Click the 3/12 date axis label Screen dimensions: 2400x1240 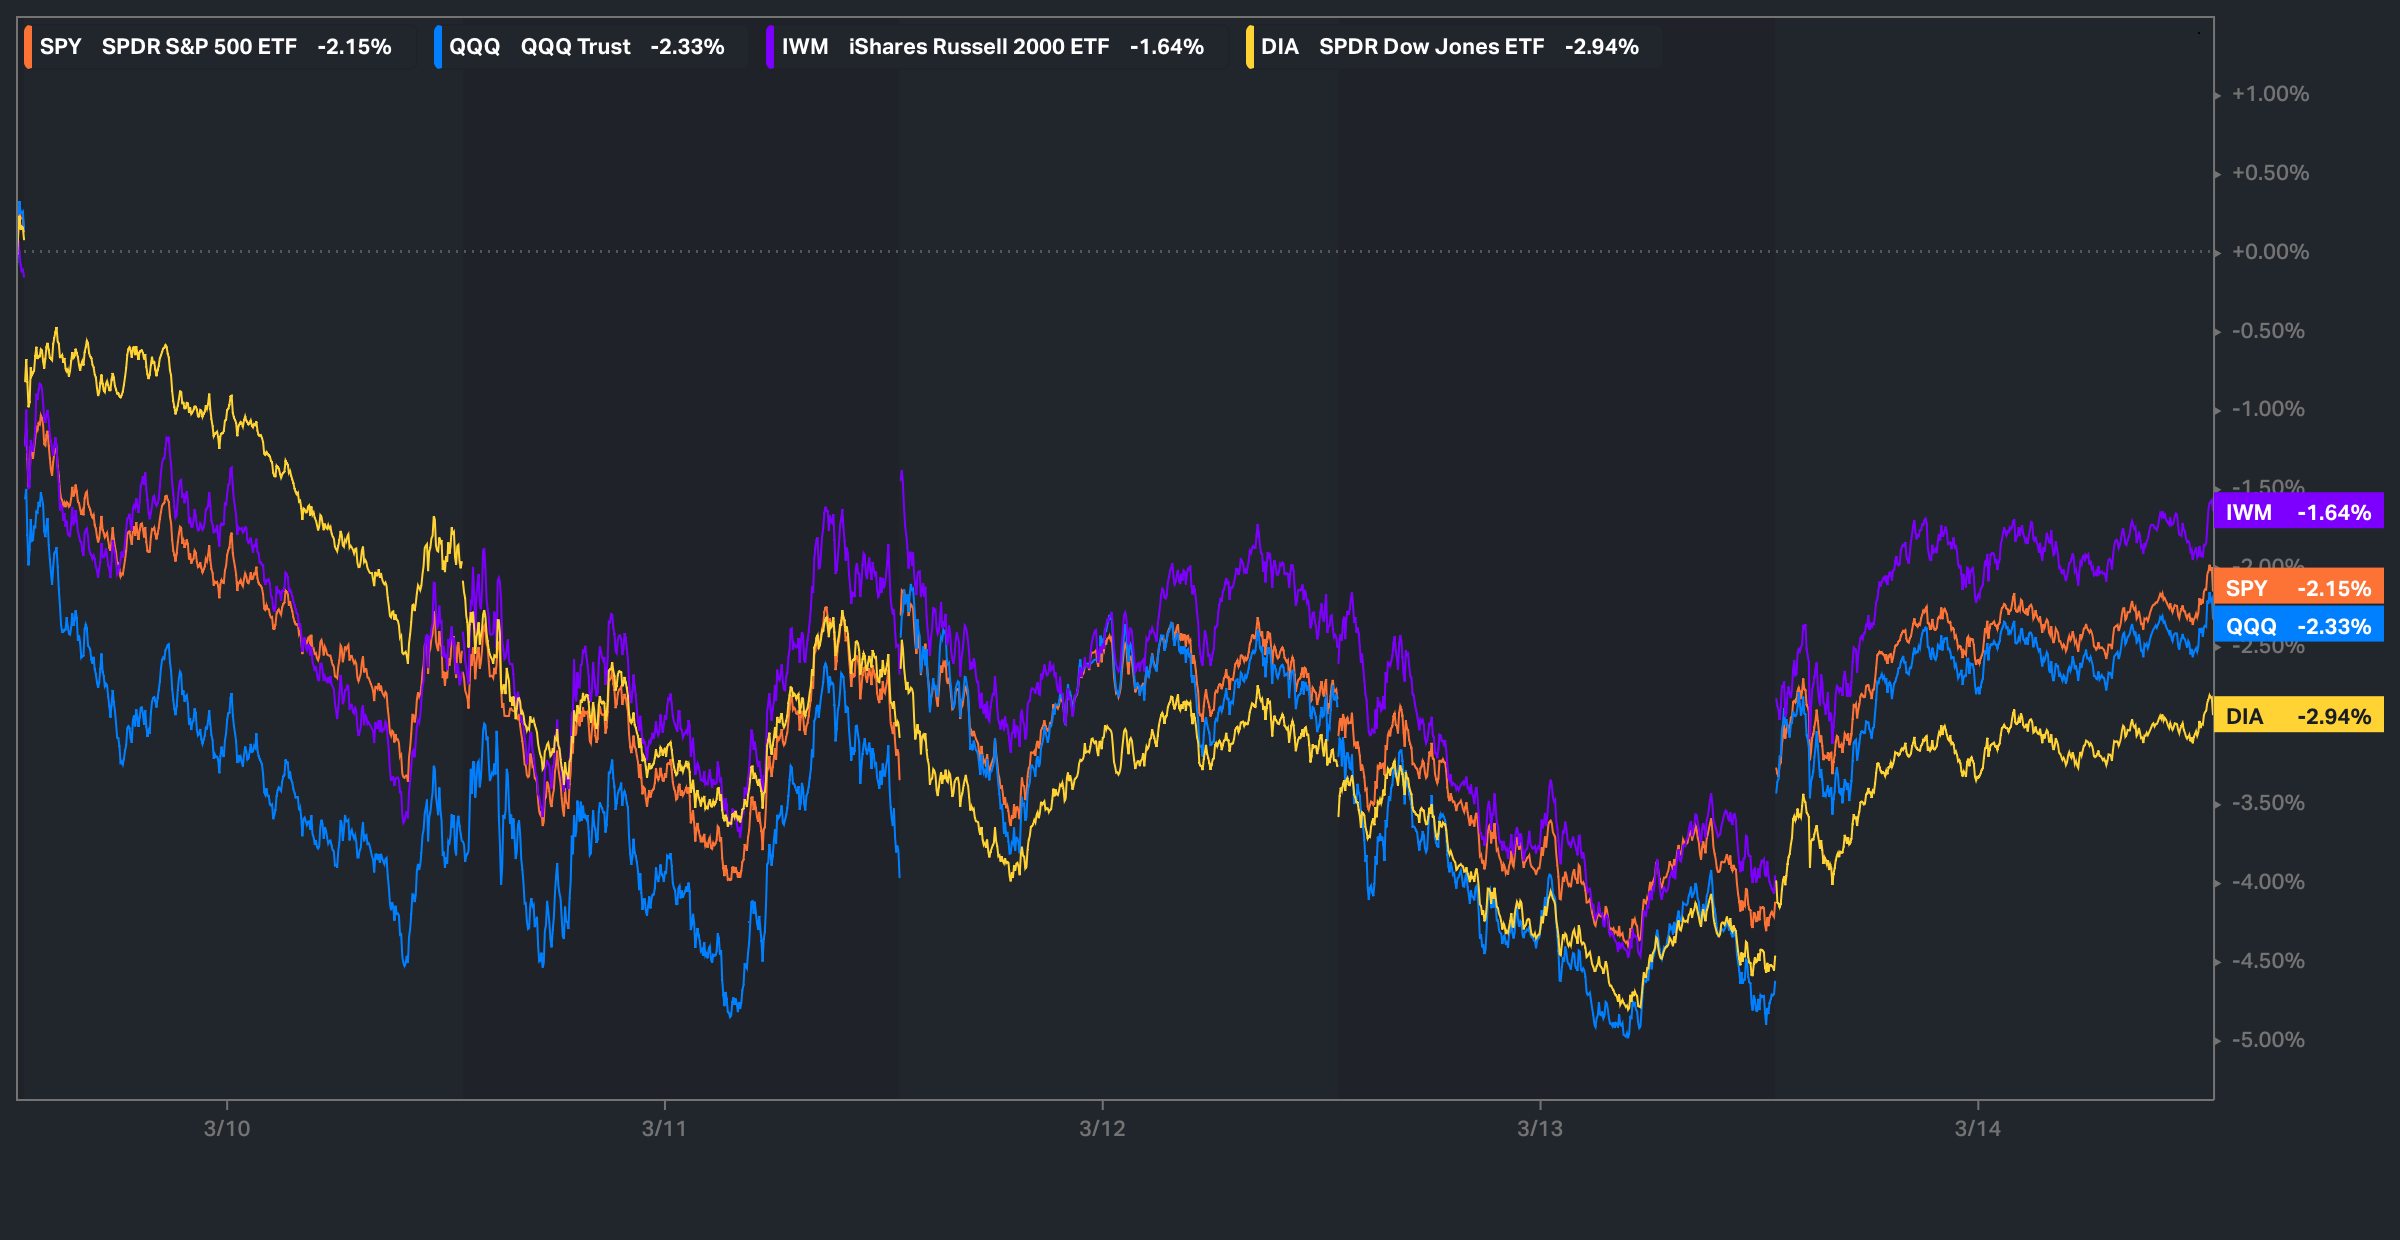[1102, 1129]
